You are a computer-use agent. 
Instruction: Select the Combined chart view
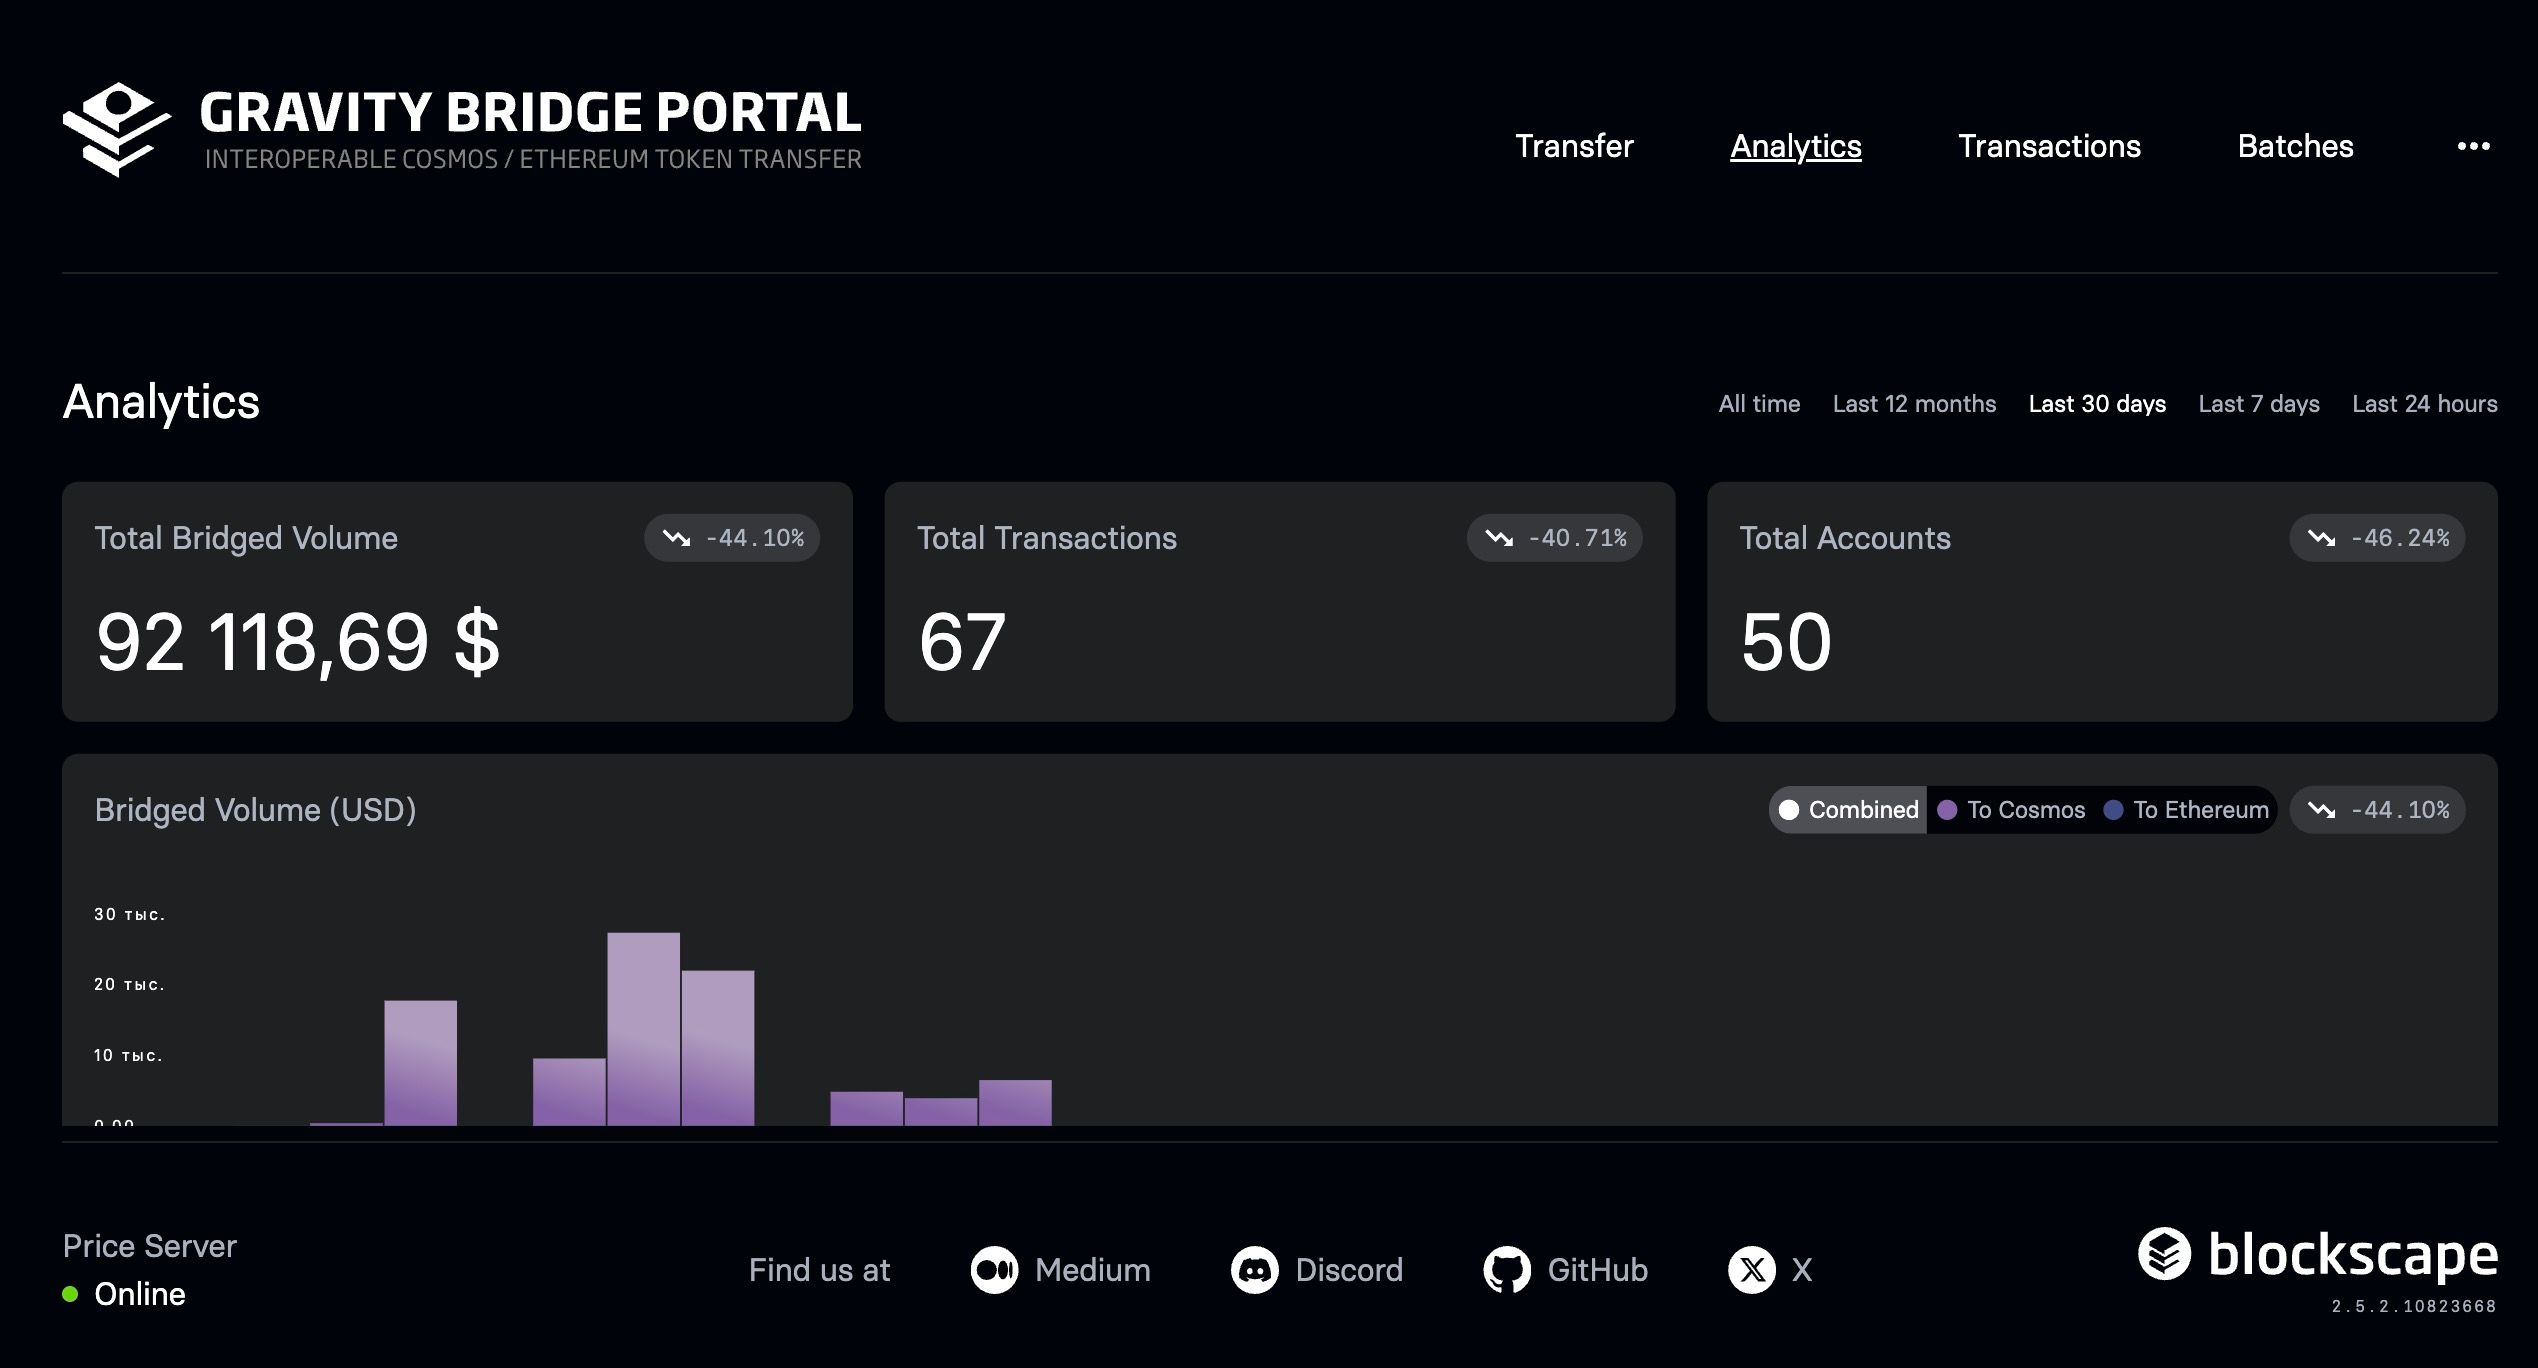tap(1849, 810)
